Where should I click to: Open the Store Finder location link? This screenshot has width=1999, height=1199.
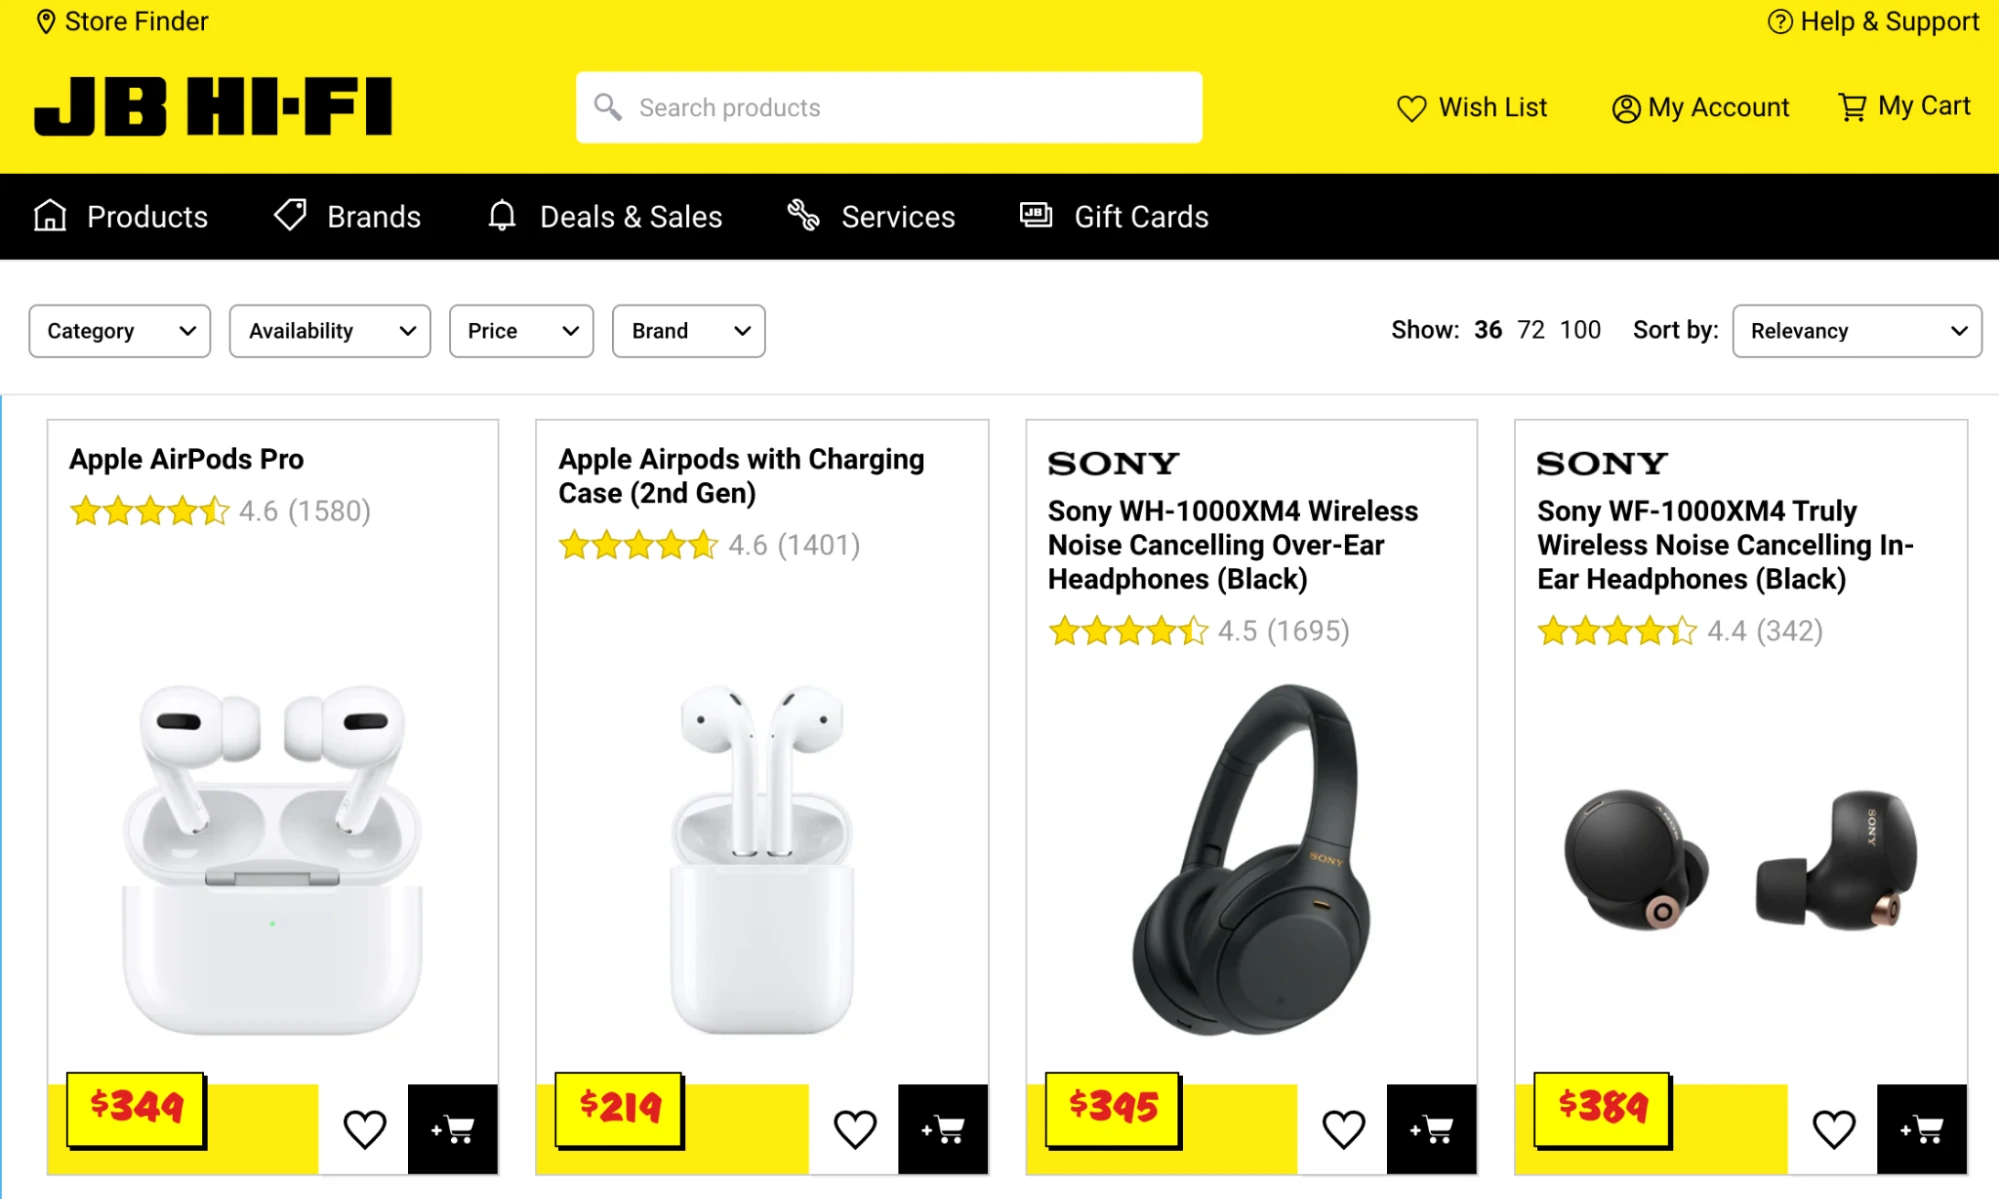(x=122, y=21)
